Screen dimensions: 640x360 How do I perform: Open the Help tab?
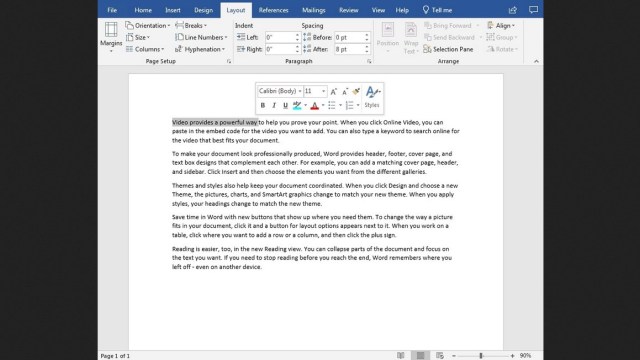click(402, 10)
